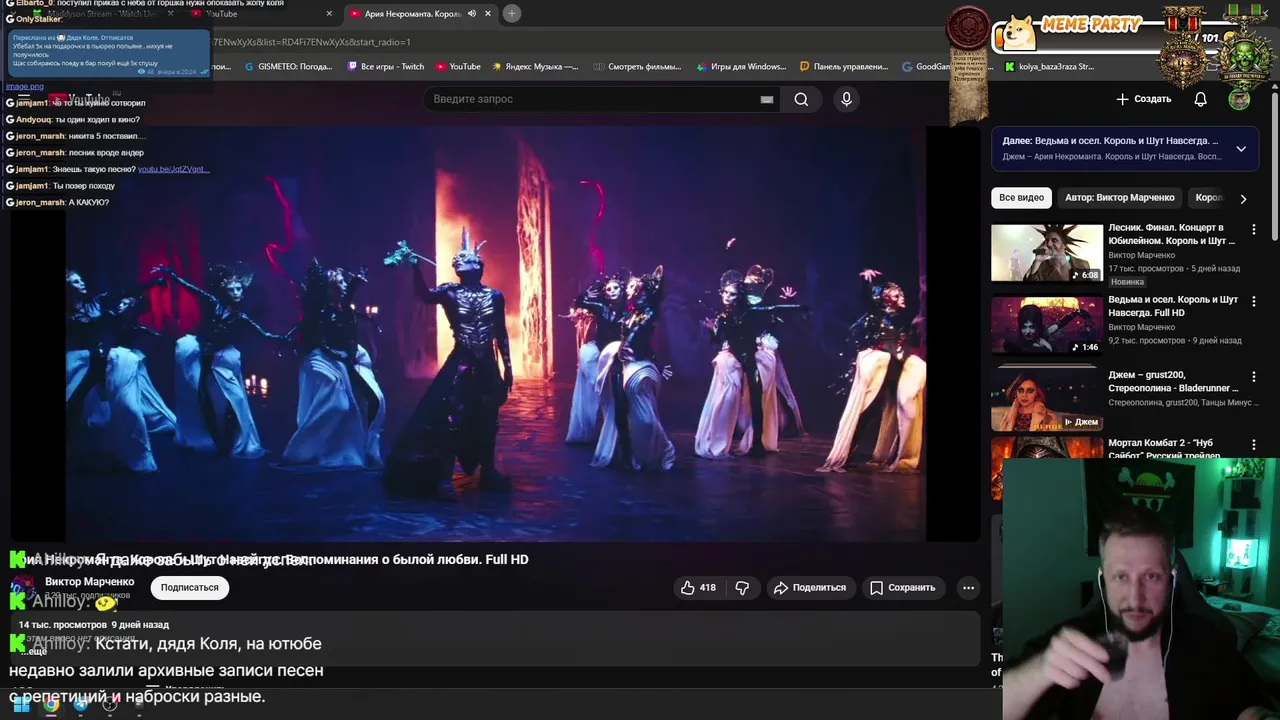Expand the video description with ...ещё
1280x720 pixels.
(34, 651)
